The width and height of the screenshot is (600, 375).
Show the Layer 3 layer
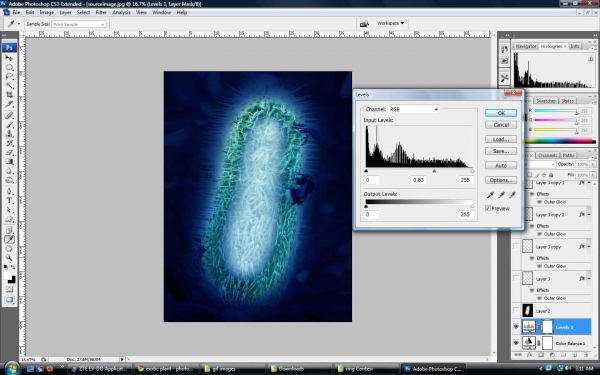pos(516,278)
